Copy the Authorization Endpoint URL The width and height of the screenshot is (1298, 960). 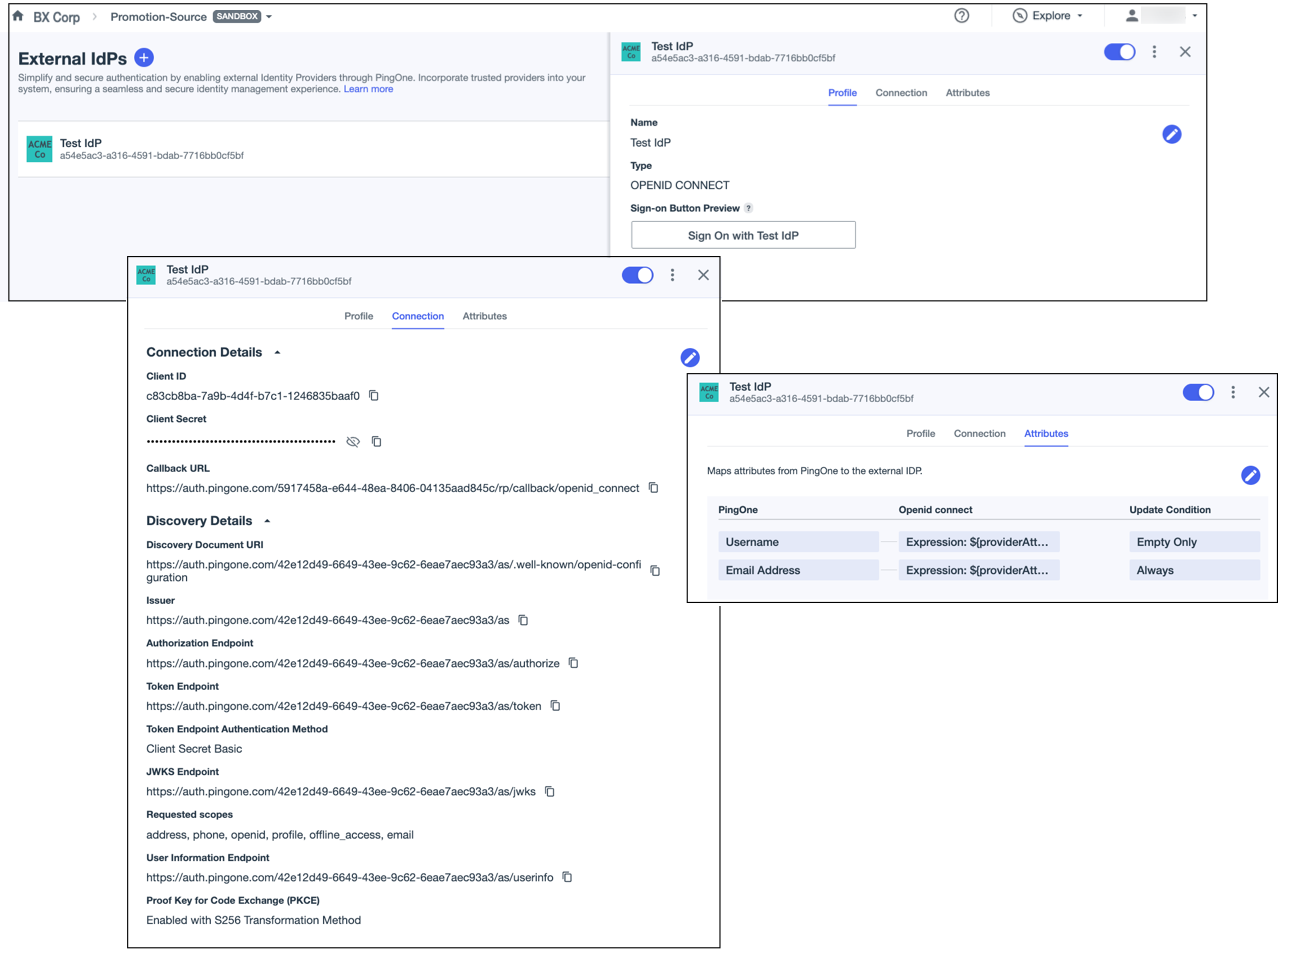[574, 663]
